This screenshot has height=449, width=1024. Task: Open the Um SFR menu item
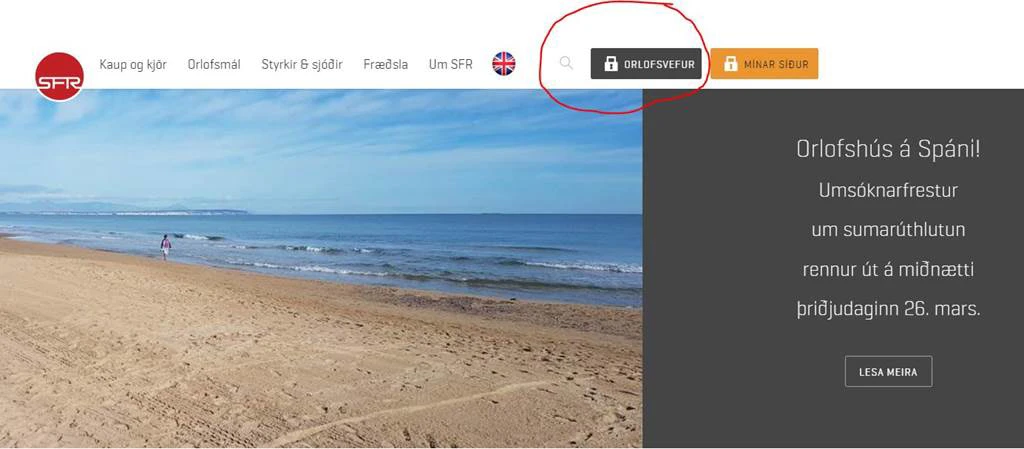(451, 65)
